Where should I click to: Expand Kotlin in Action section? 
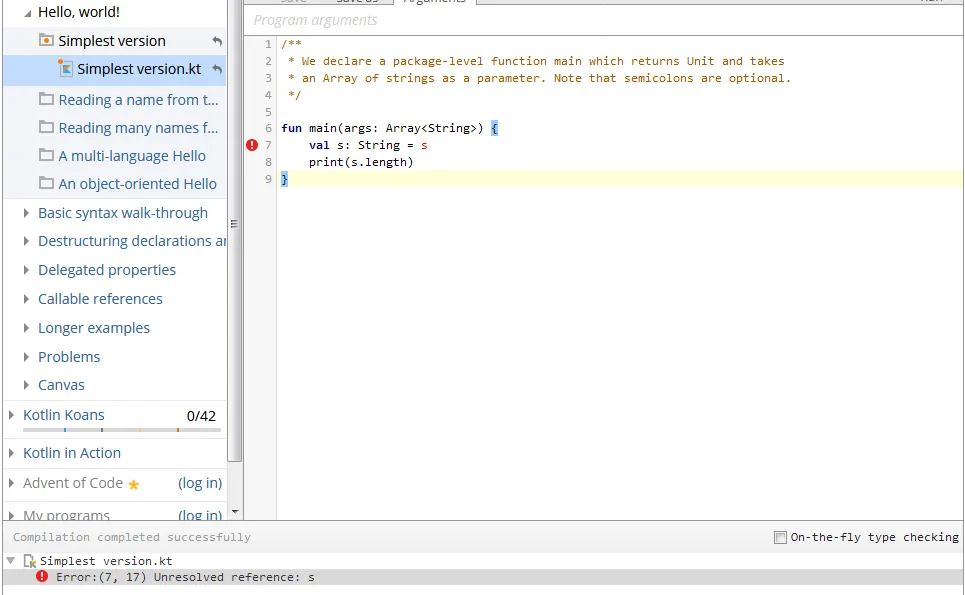click(x=11, y=453)
